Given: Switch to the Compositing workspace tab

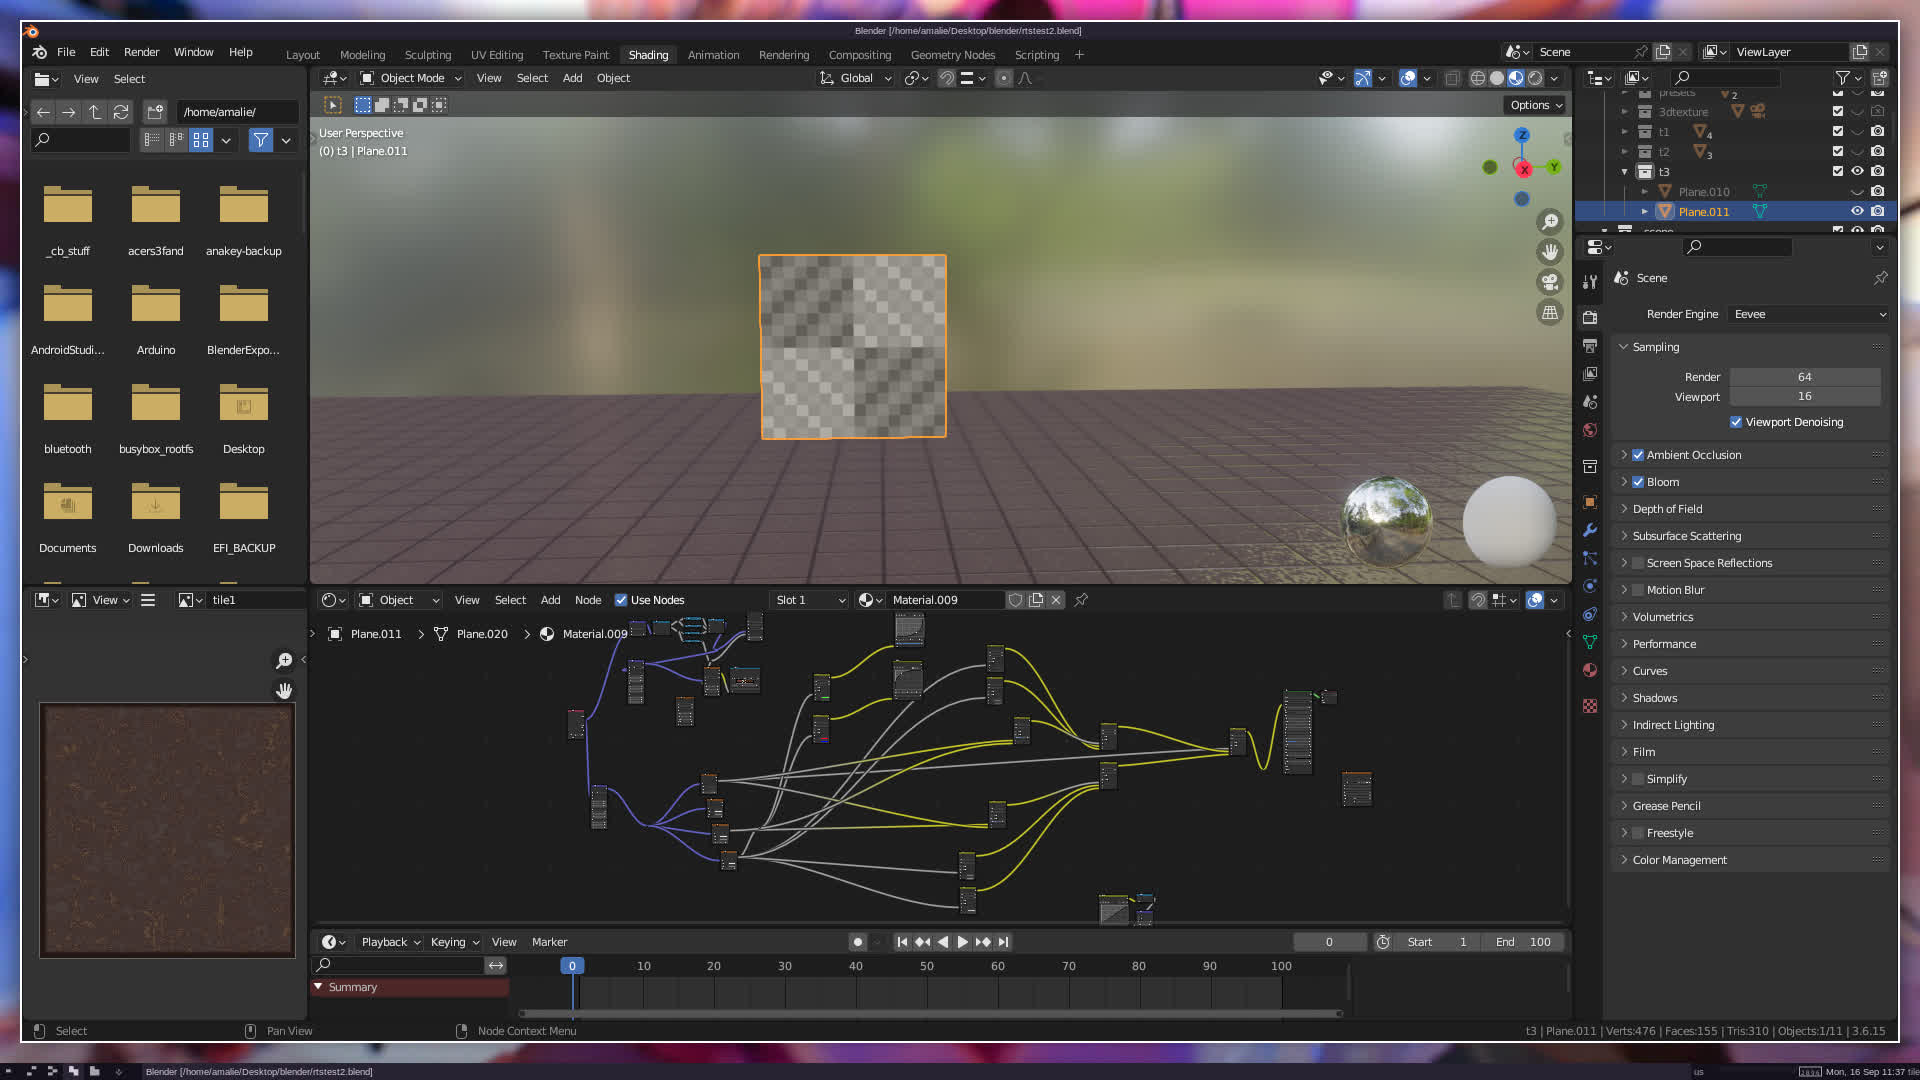Looking at the screenshot, I should (859, 55).
